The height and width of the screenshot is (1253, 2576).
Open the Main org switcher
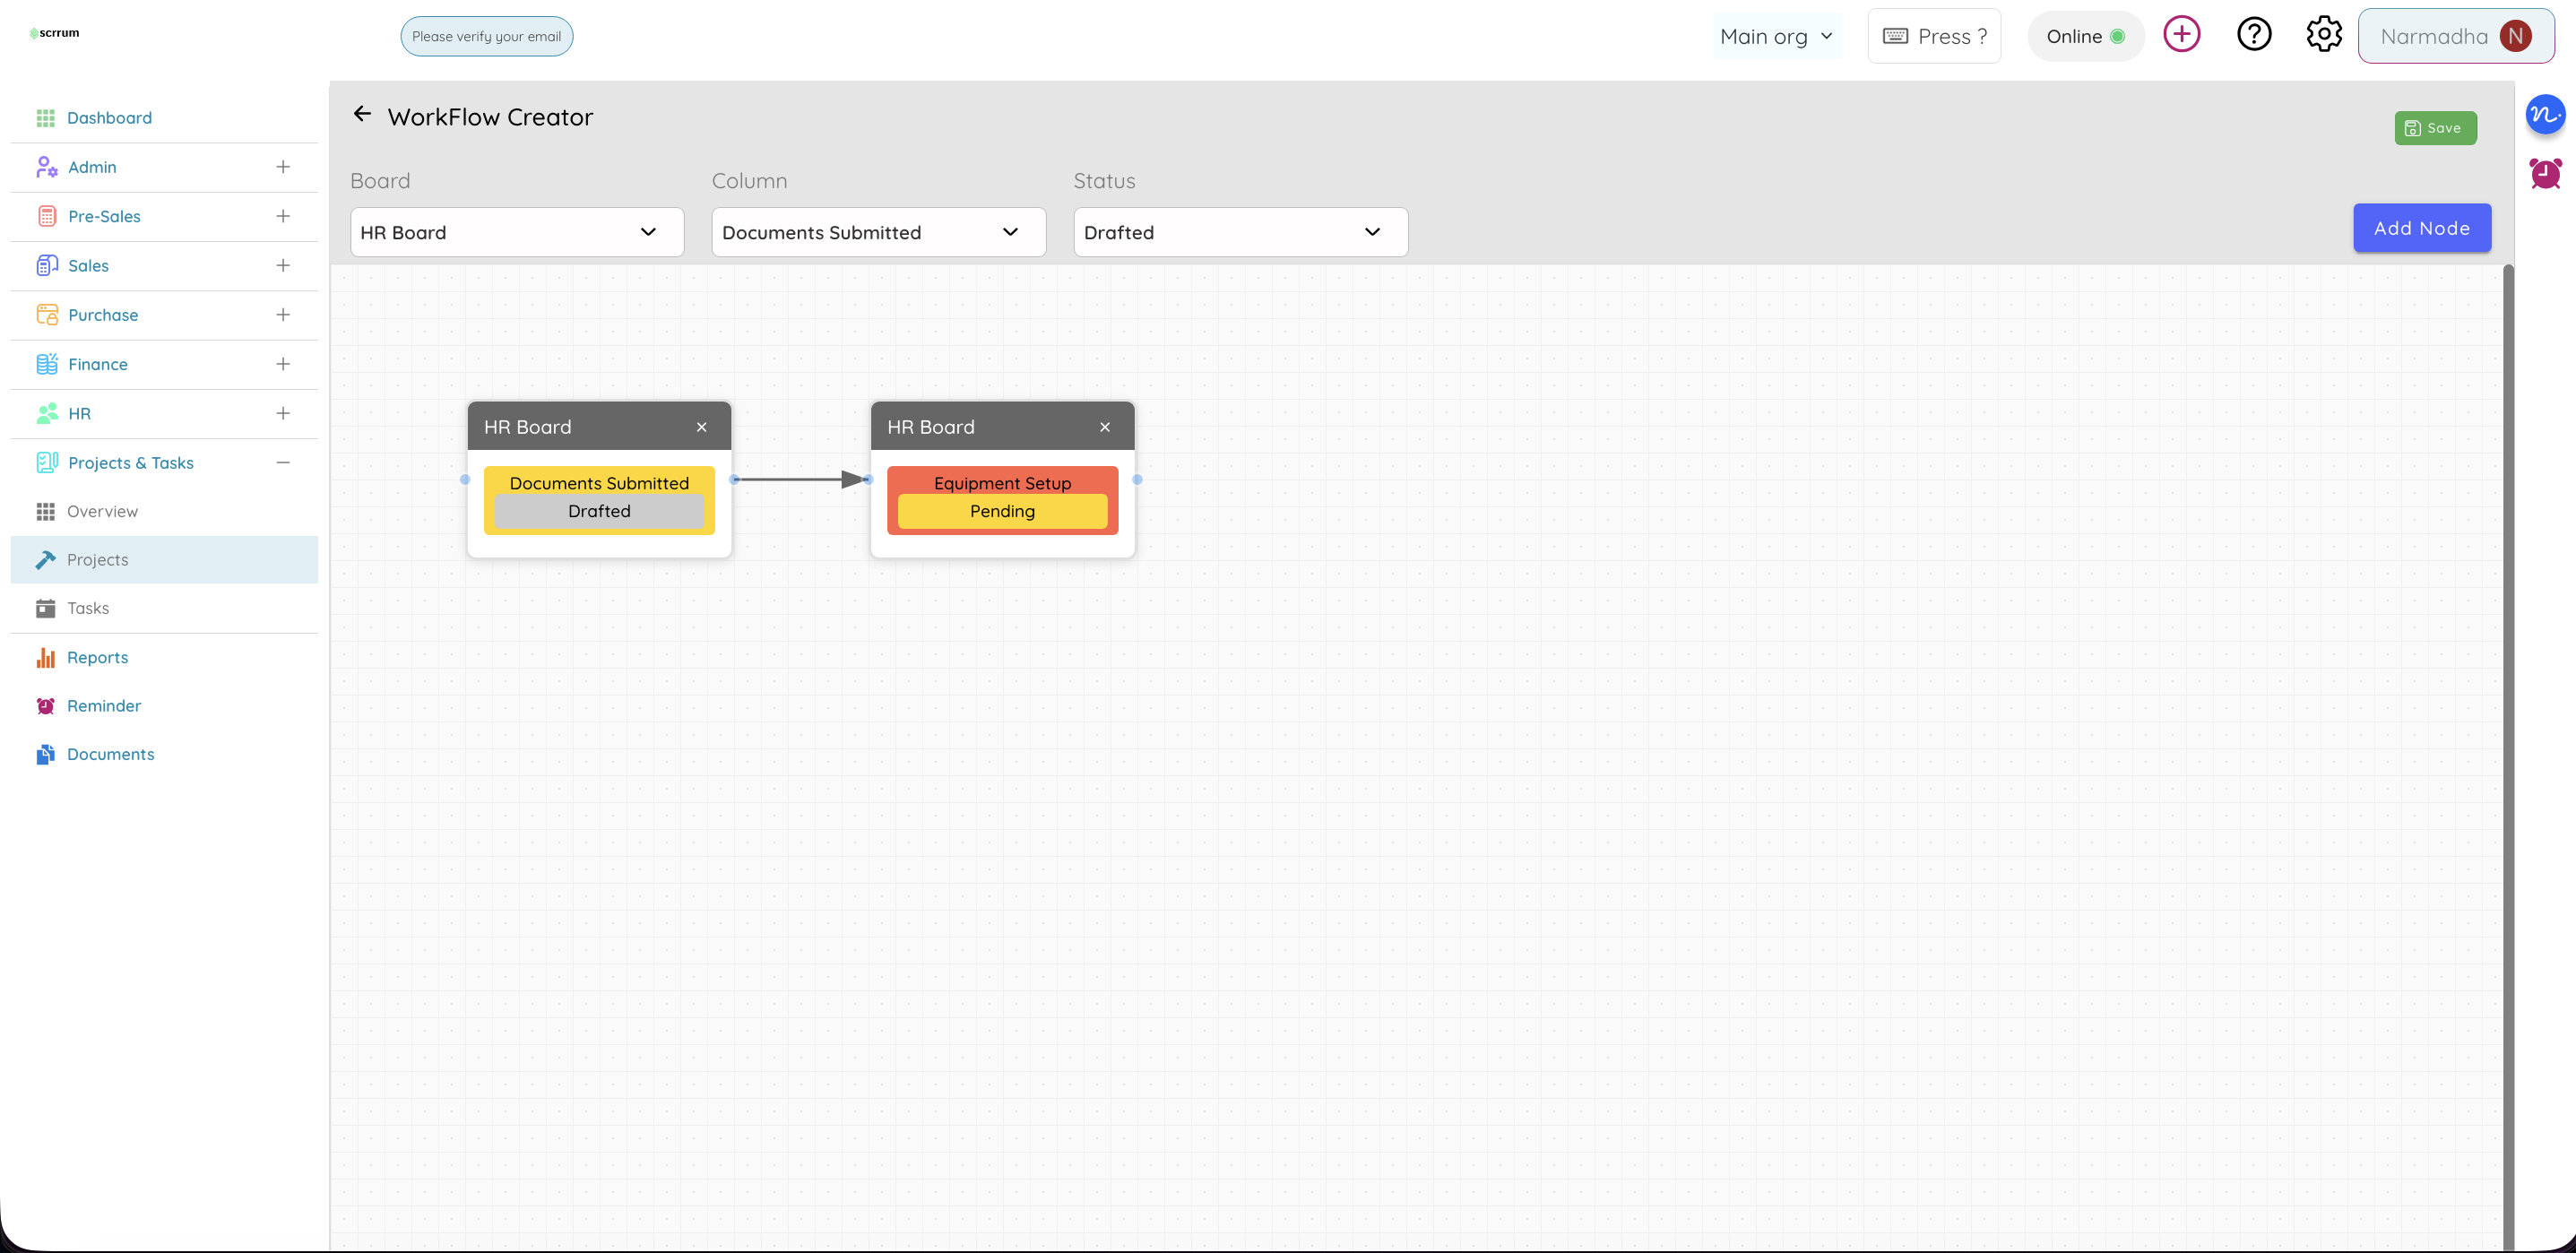[x=1777, y=35]
